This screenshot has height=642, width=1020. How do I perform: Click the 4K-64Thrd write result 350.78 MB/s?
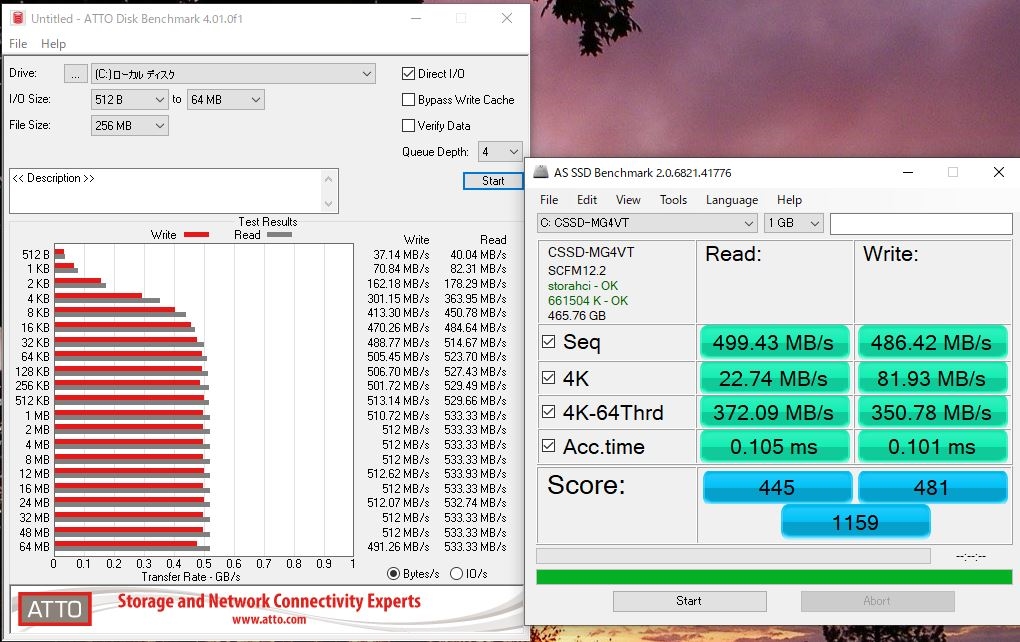coord(932,412)
